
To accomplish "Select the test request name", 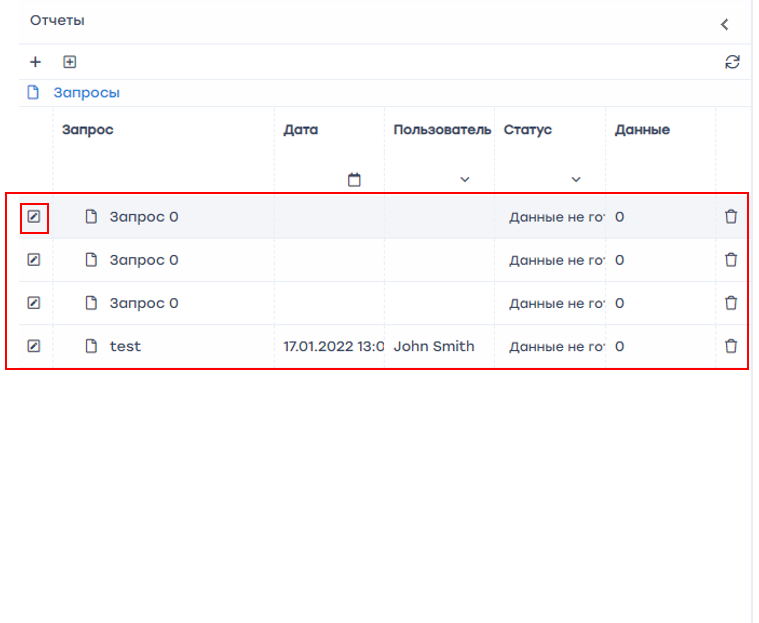I will (x=125, y=346).
